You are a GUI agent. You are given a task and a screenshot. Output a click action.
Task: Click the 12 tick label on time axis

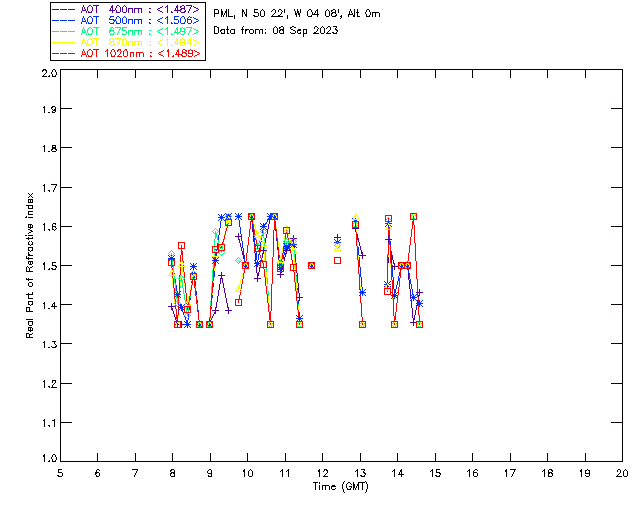[x=322, y=474]
